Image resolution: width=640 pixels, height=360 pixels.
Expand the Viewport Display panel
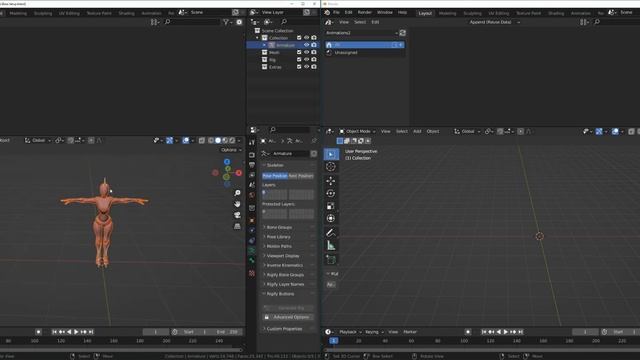288,256
